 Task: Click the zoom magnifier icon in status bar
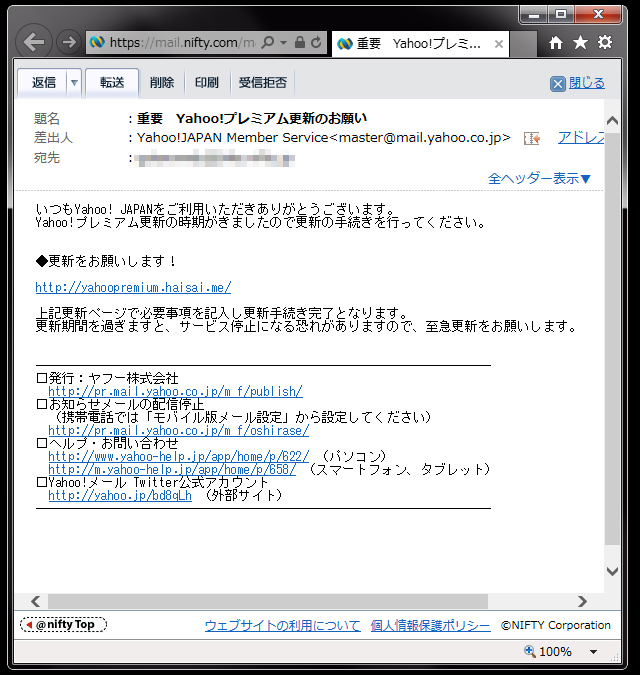click(529, 651)
